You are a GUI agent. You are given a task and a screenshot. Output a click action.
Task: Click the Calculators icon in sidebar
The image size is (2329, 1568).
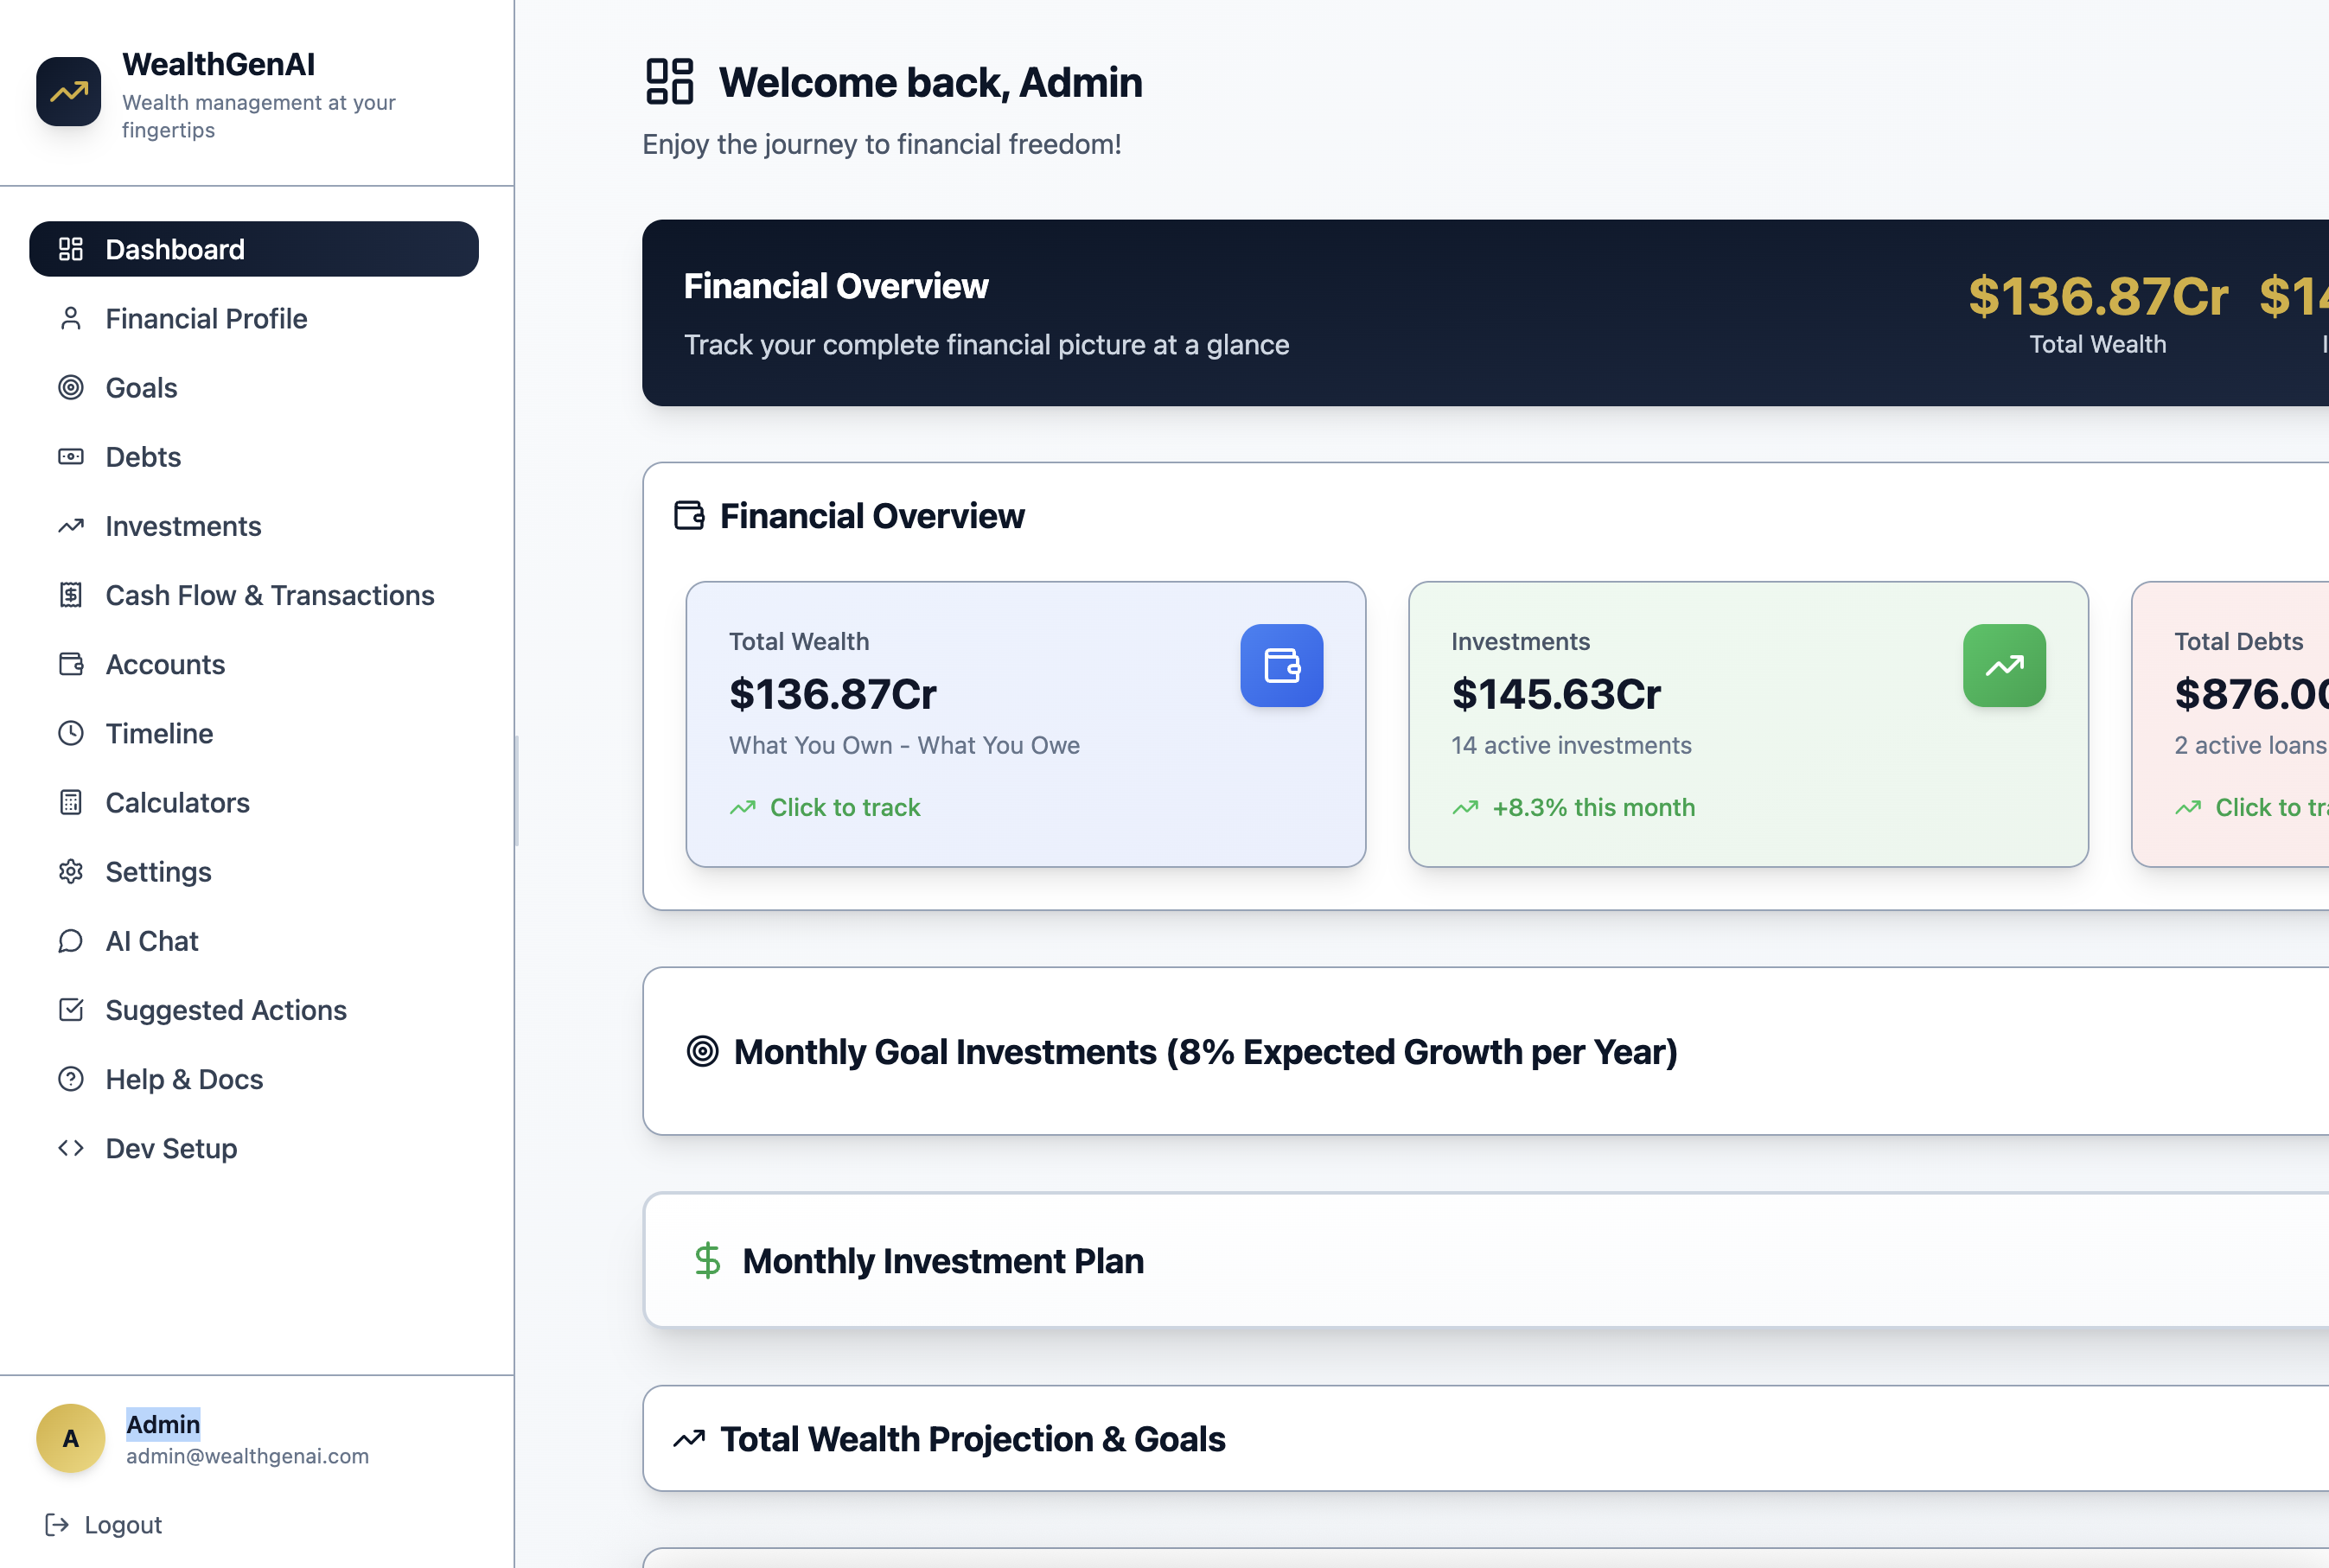[71, 802]
